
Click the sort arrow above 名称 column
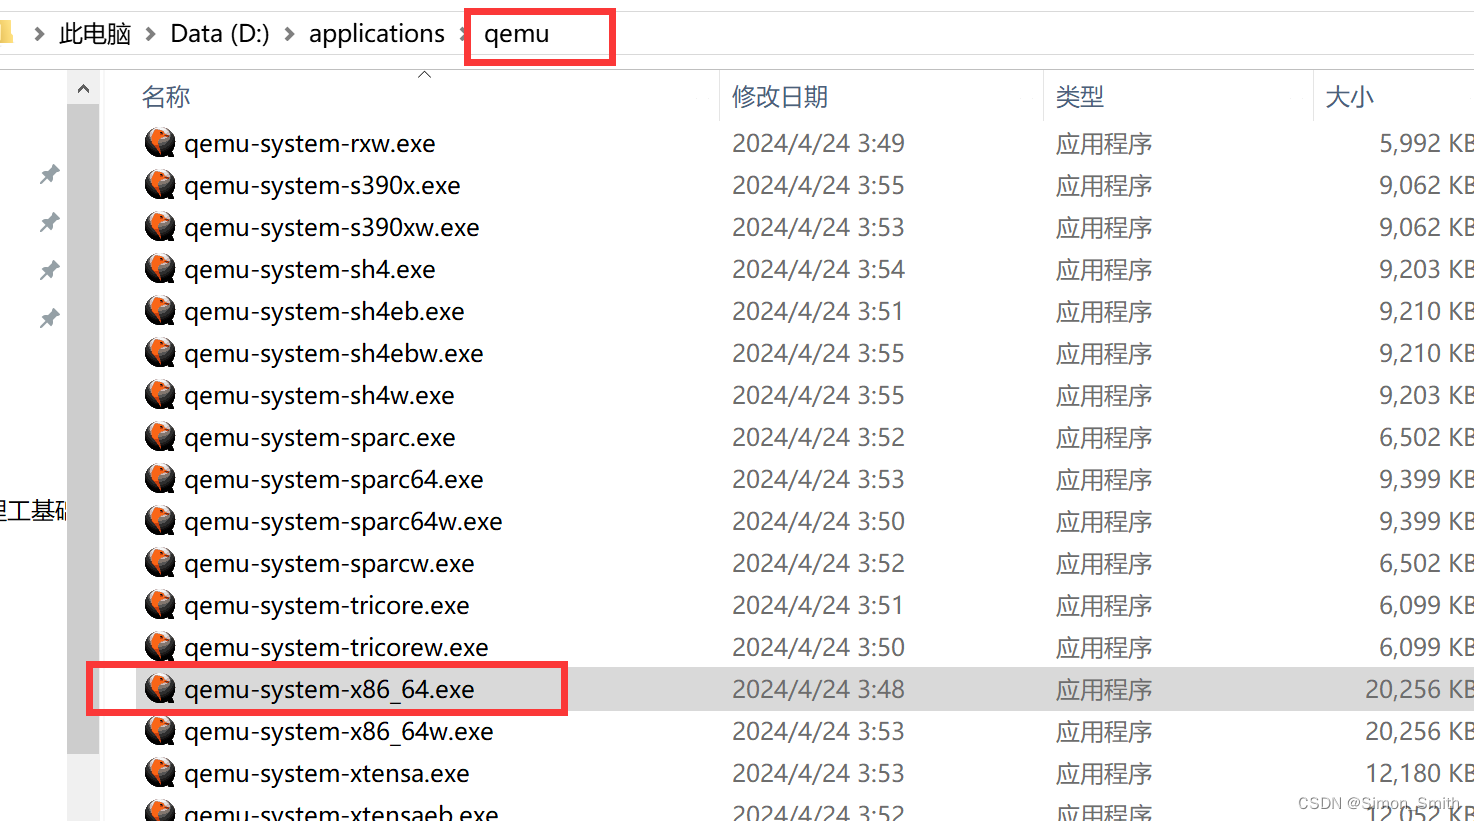424,73
